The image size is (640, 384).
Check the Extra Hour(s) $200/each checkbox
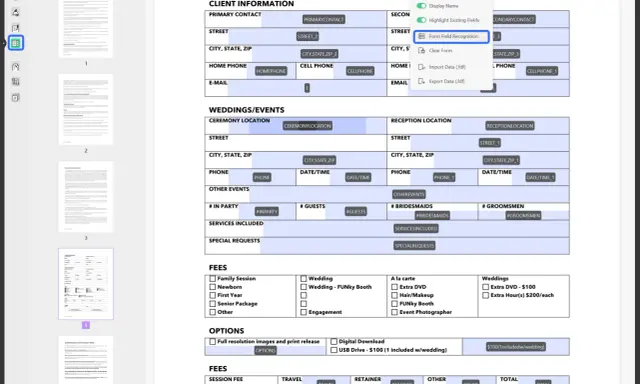pos(486,295)
